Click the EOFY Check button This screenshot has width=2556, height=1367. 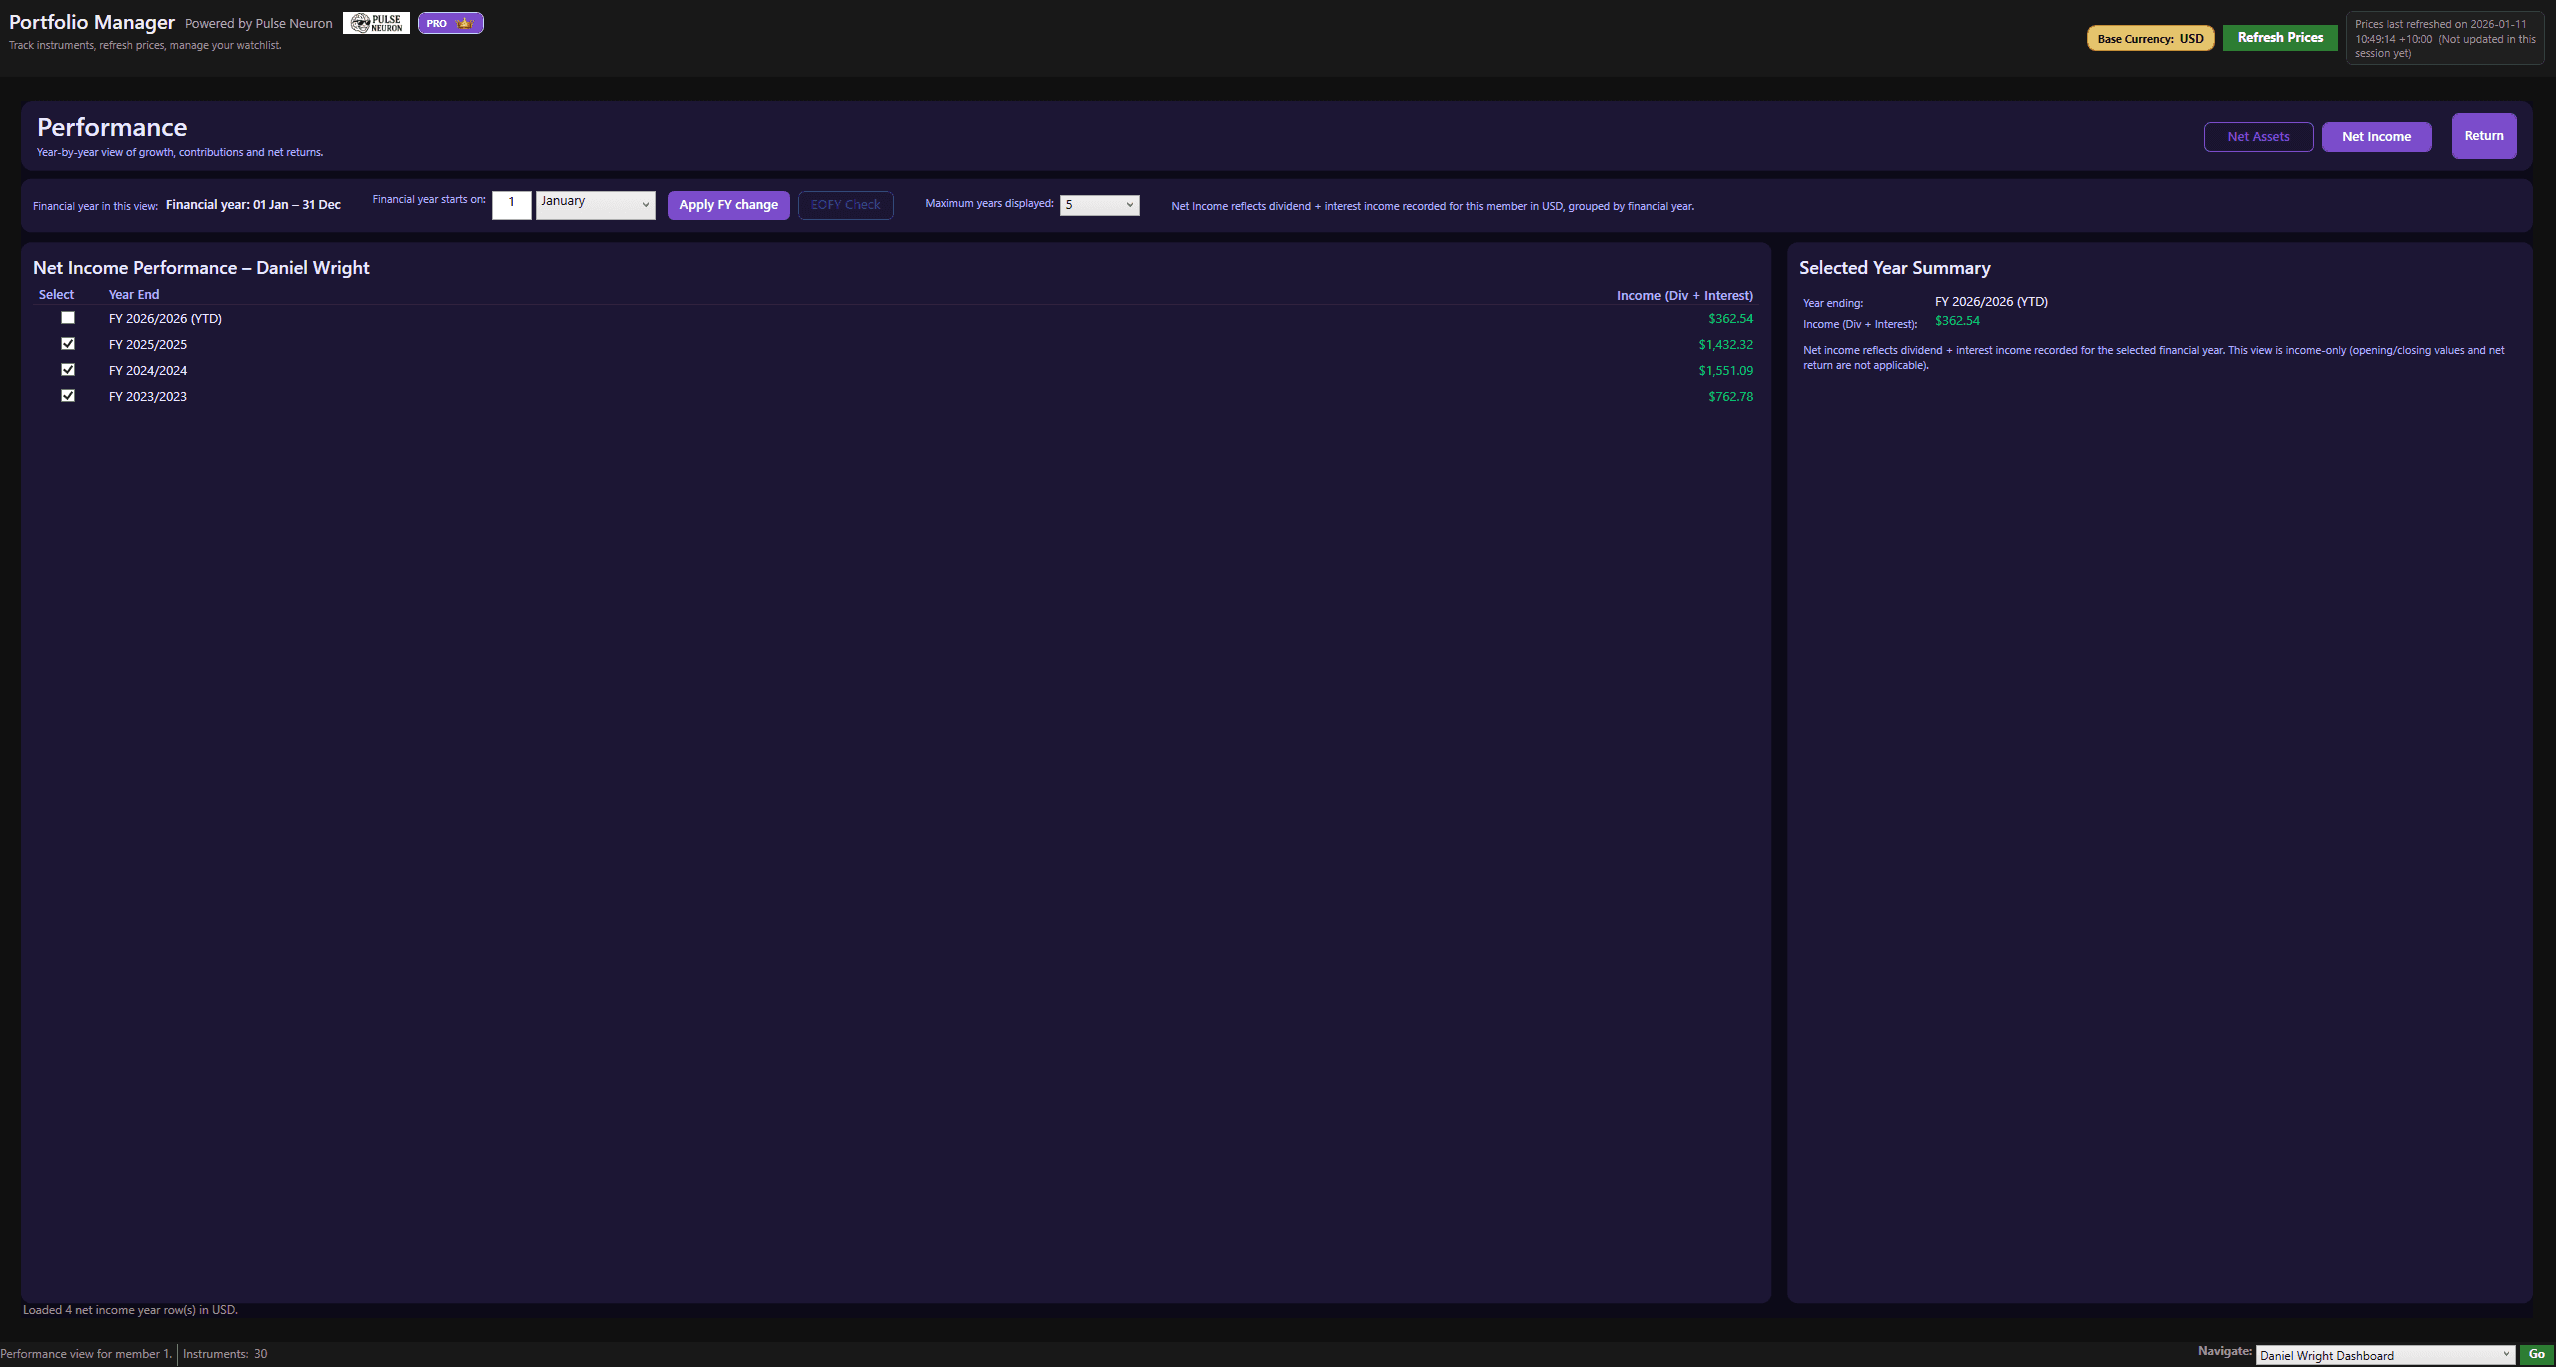845,205
